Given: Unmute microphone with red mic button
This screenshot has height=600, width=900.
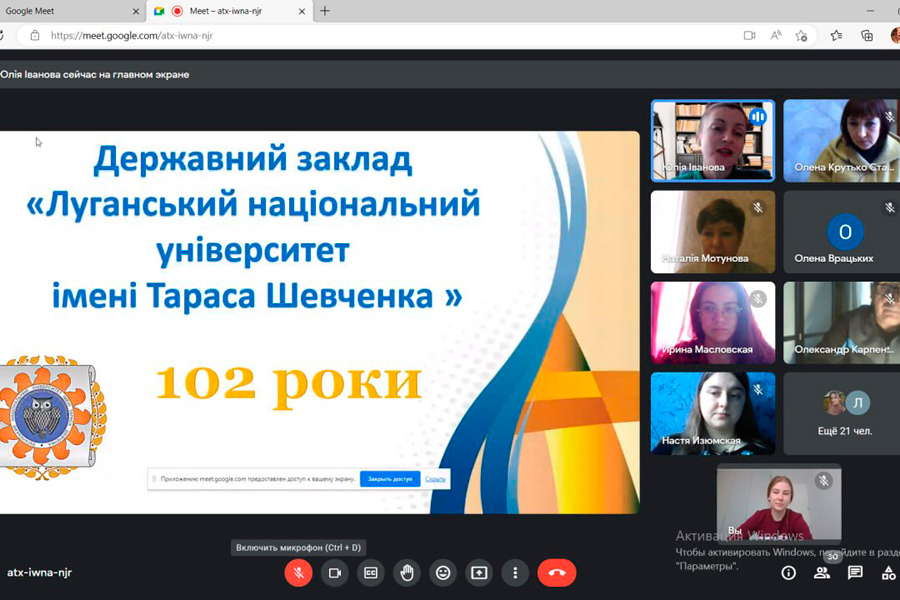Looking at the screenshot, I should 298,572.
